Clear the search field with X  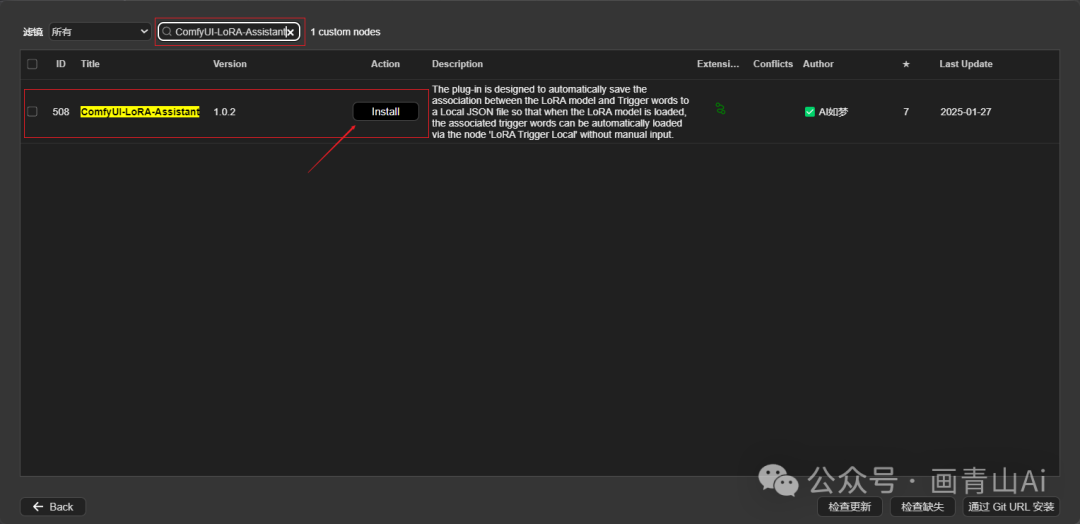pos(291,32)
